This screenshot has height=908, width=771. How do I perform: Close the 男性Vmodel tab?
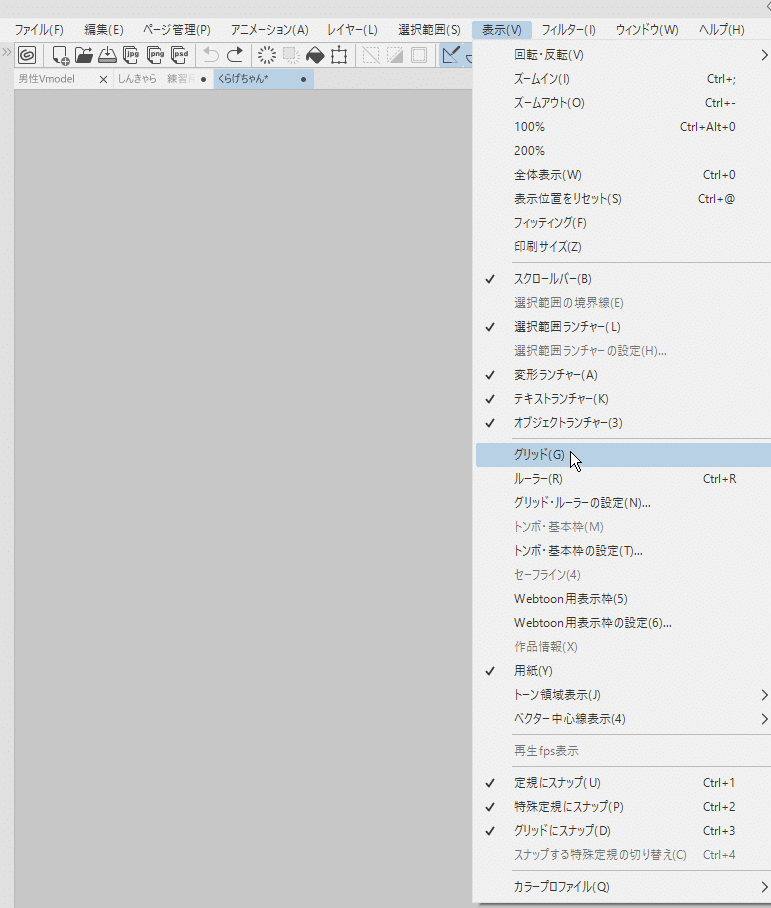coord(103,79)
